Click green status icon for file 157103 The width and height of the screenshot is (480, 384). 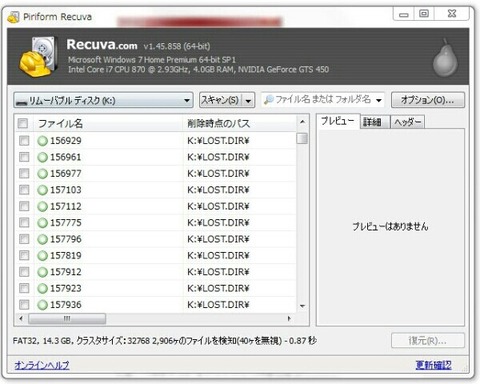point(42,190)
